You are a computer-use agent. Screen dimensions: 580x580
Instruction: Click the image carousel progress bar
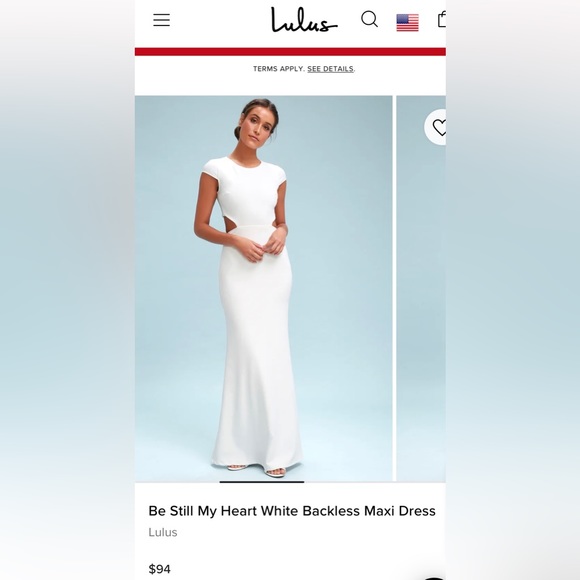pos(262,482)
